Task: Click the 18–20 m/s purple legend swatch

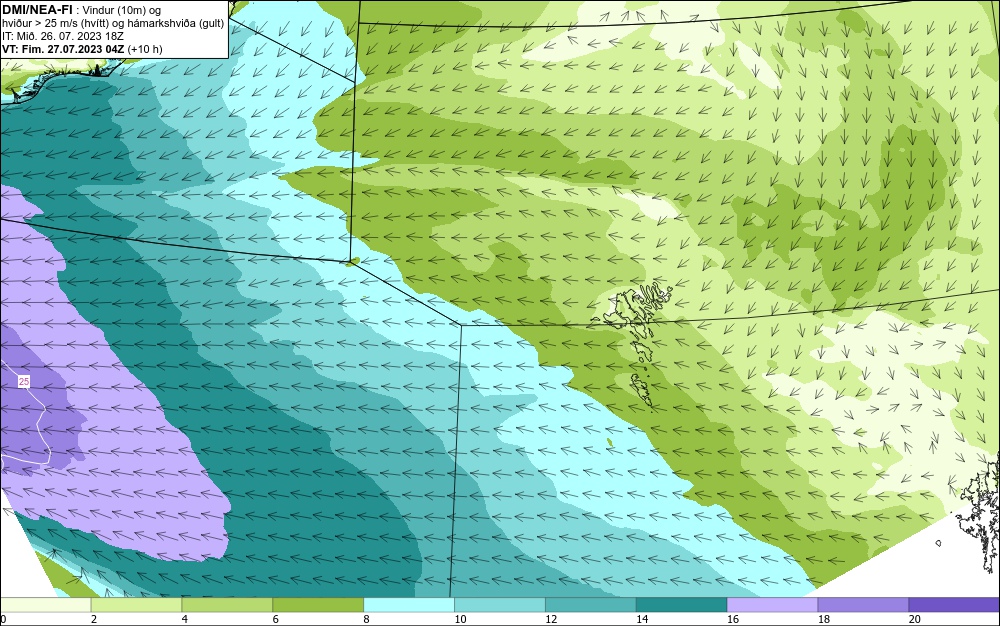Action: click(x=864, y=605)
